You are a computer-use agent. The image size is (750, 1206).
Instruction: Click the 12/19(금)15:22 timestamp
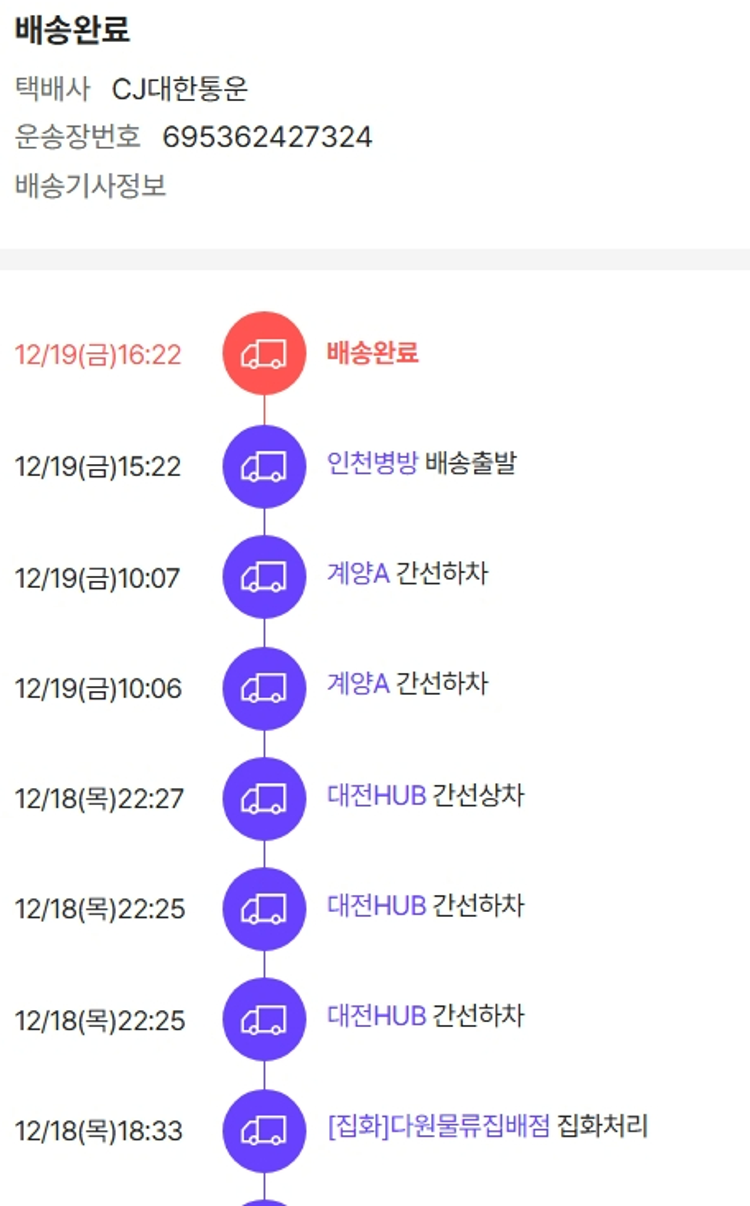point(98,467)
